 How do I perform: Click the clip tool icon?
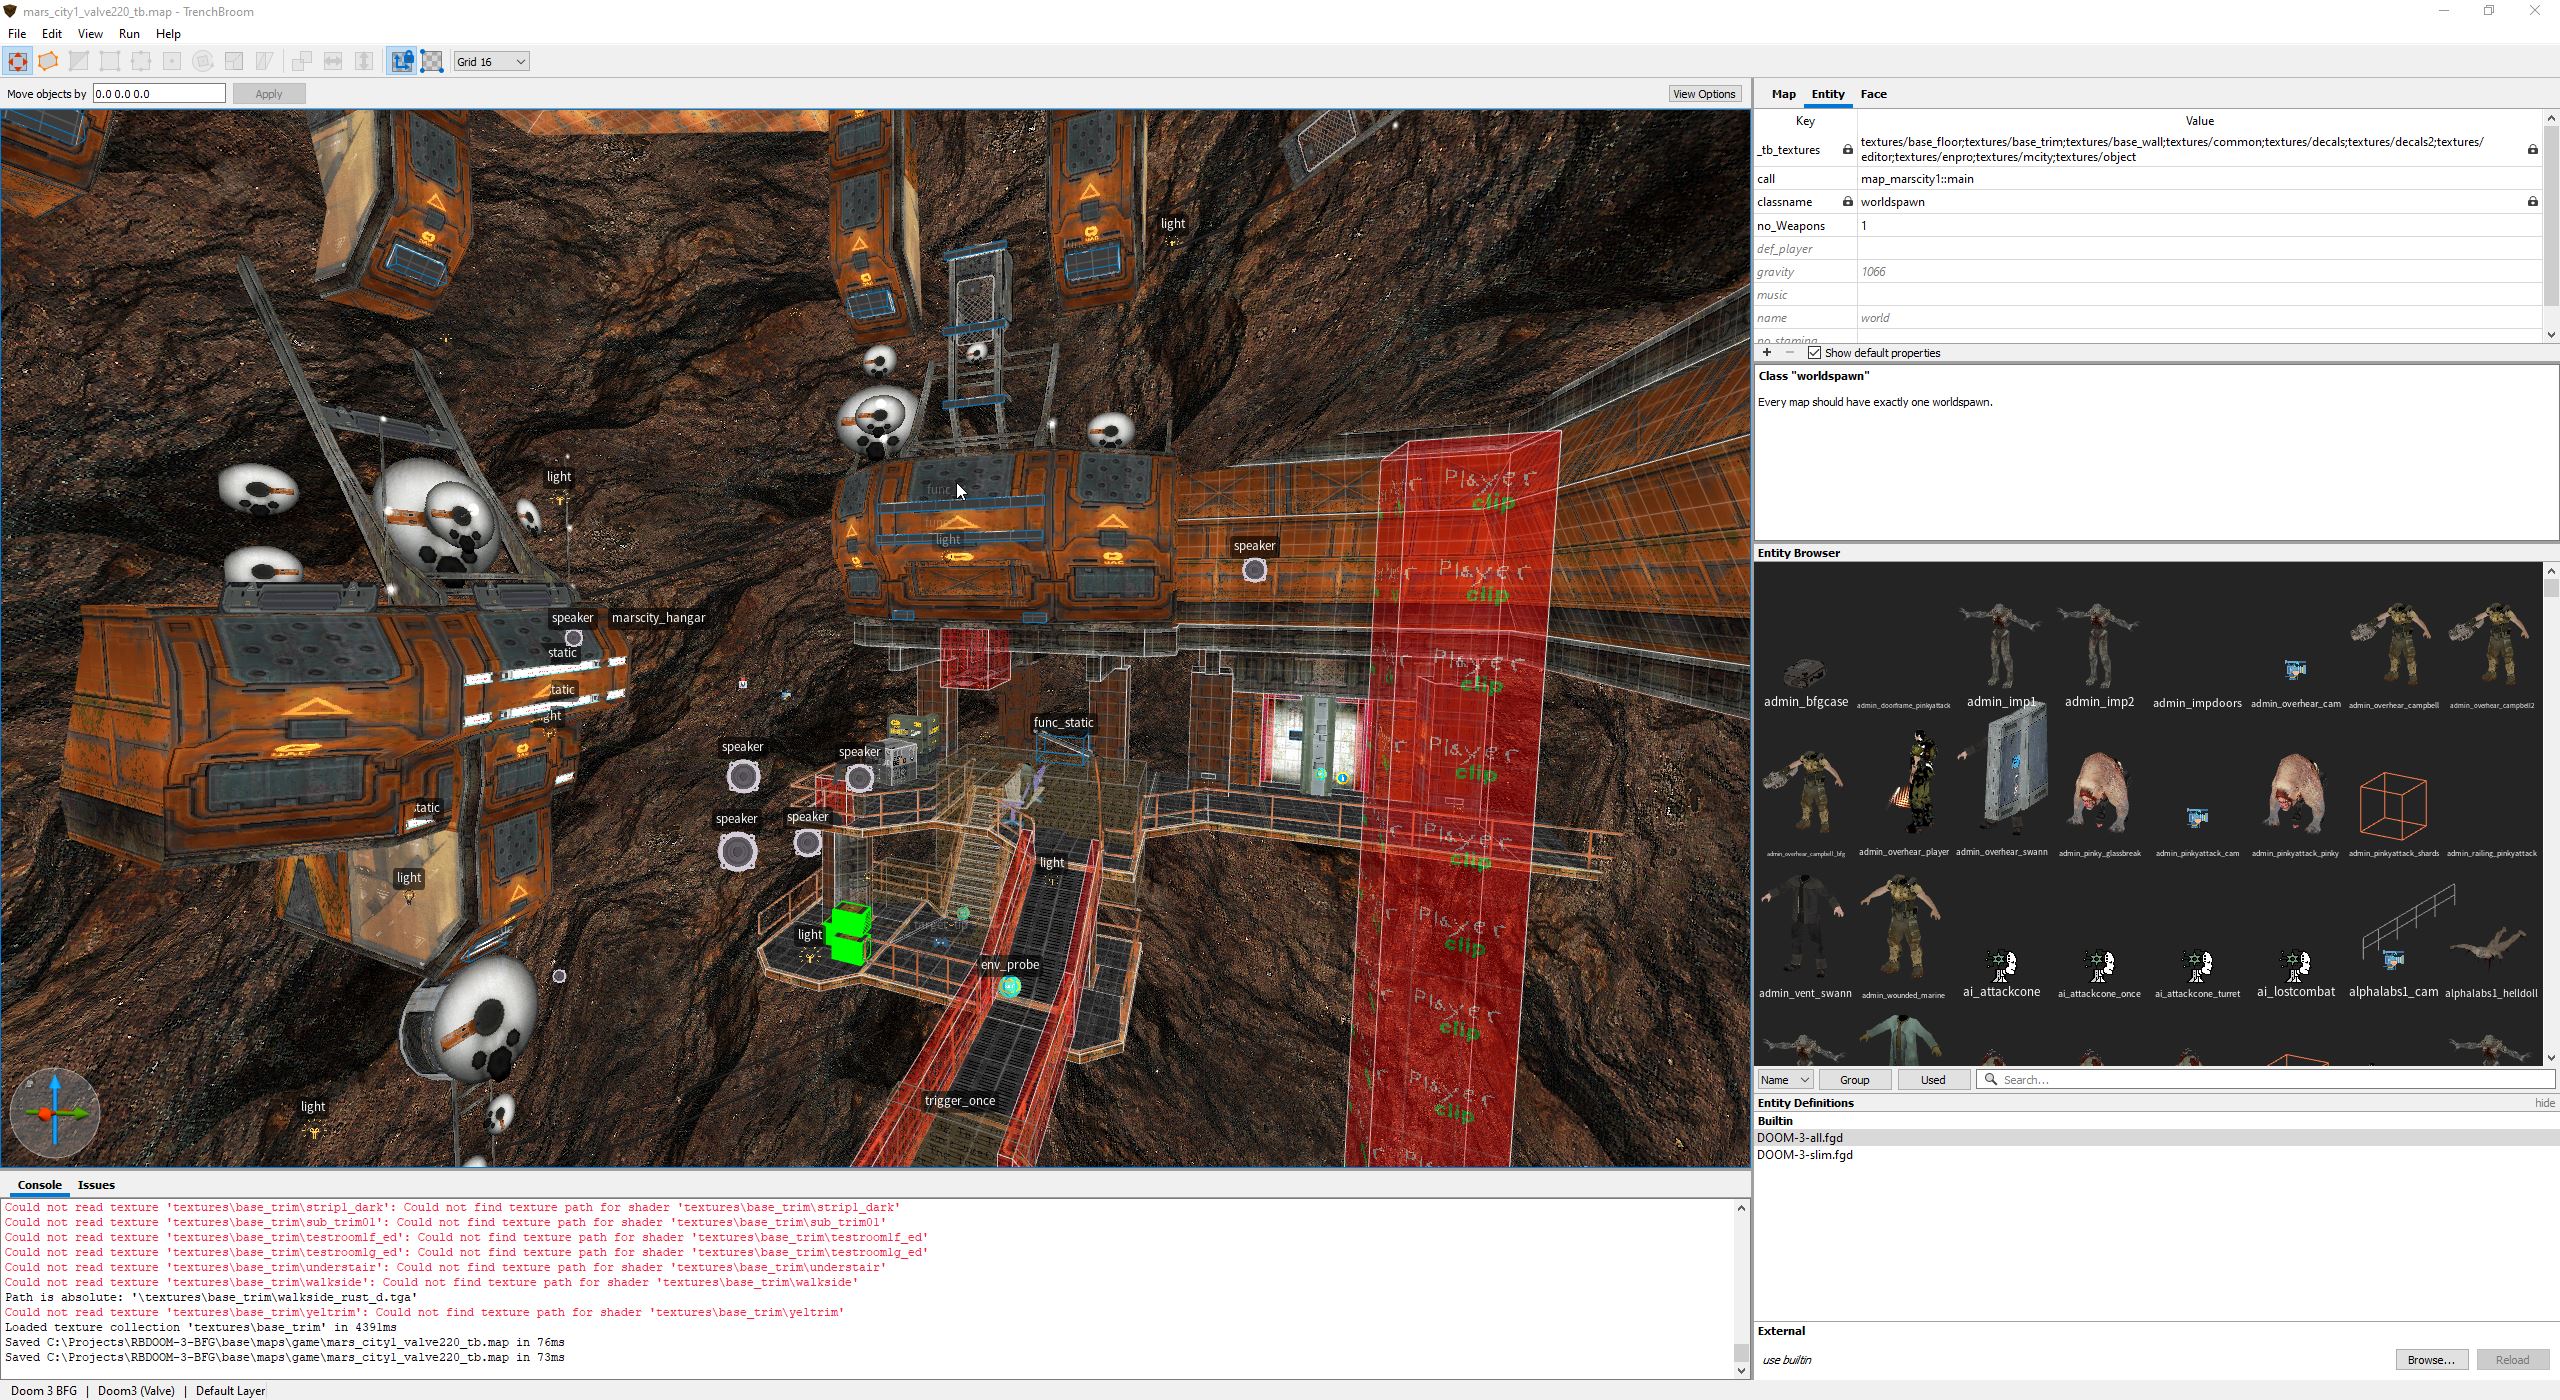79,62
